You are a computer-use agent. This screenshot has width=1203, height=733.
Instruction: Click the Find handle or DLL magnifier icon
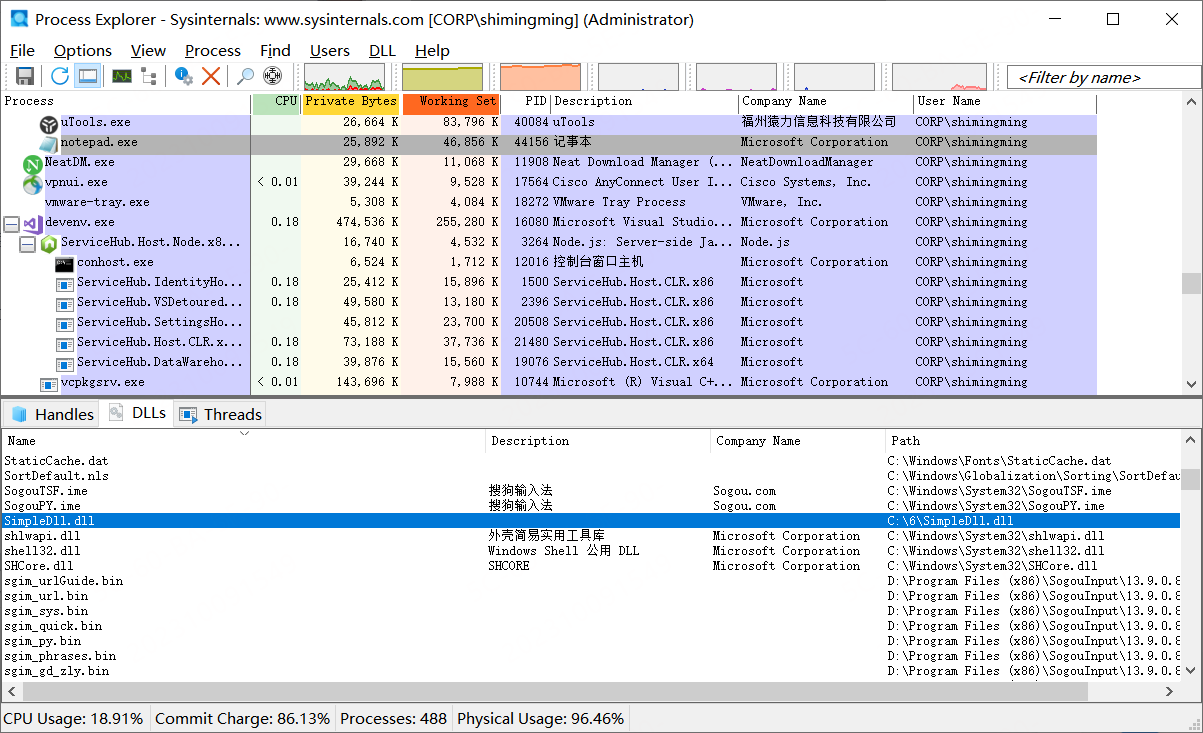245,77
